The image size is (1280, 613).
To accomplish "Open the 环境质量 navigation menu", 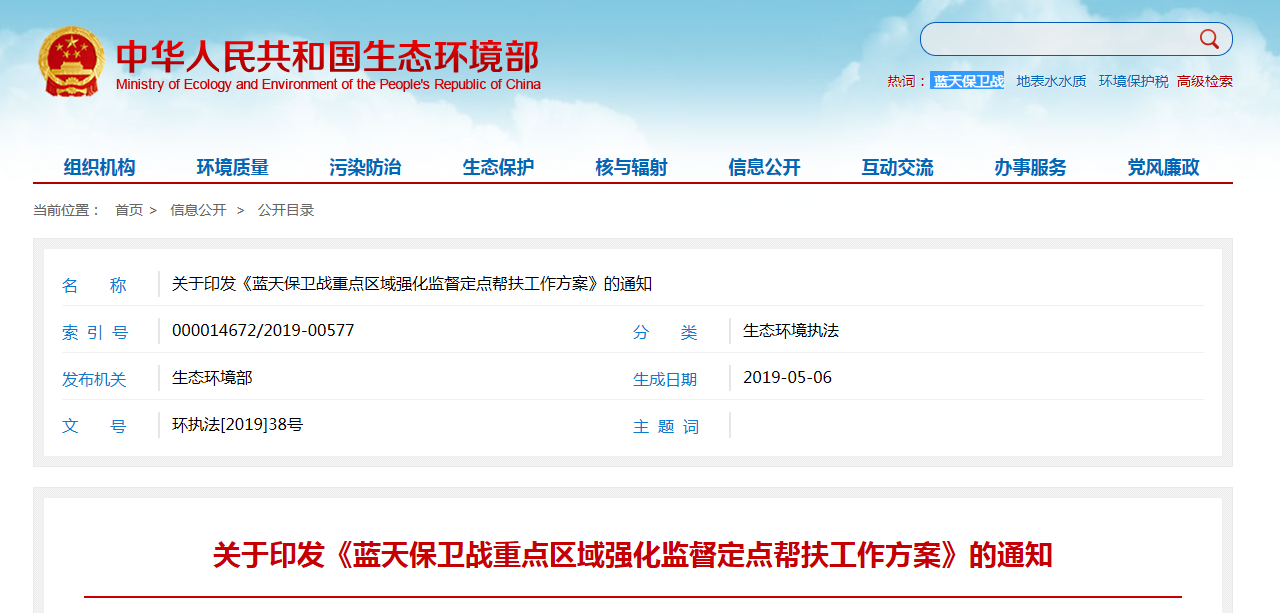I will (233, 167).
